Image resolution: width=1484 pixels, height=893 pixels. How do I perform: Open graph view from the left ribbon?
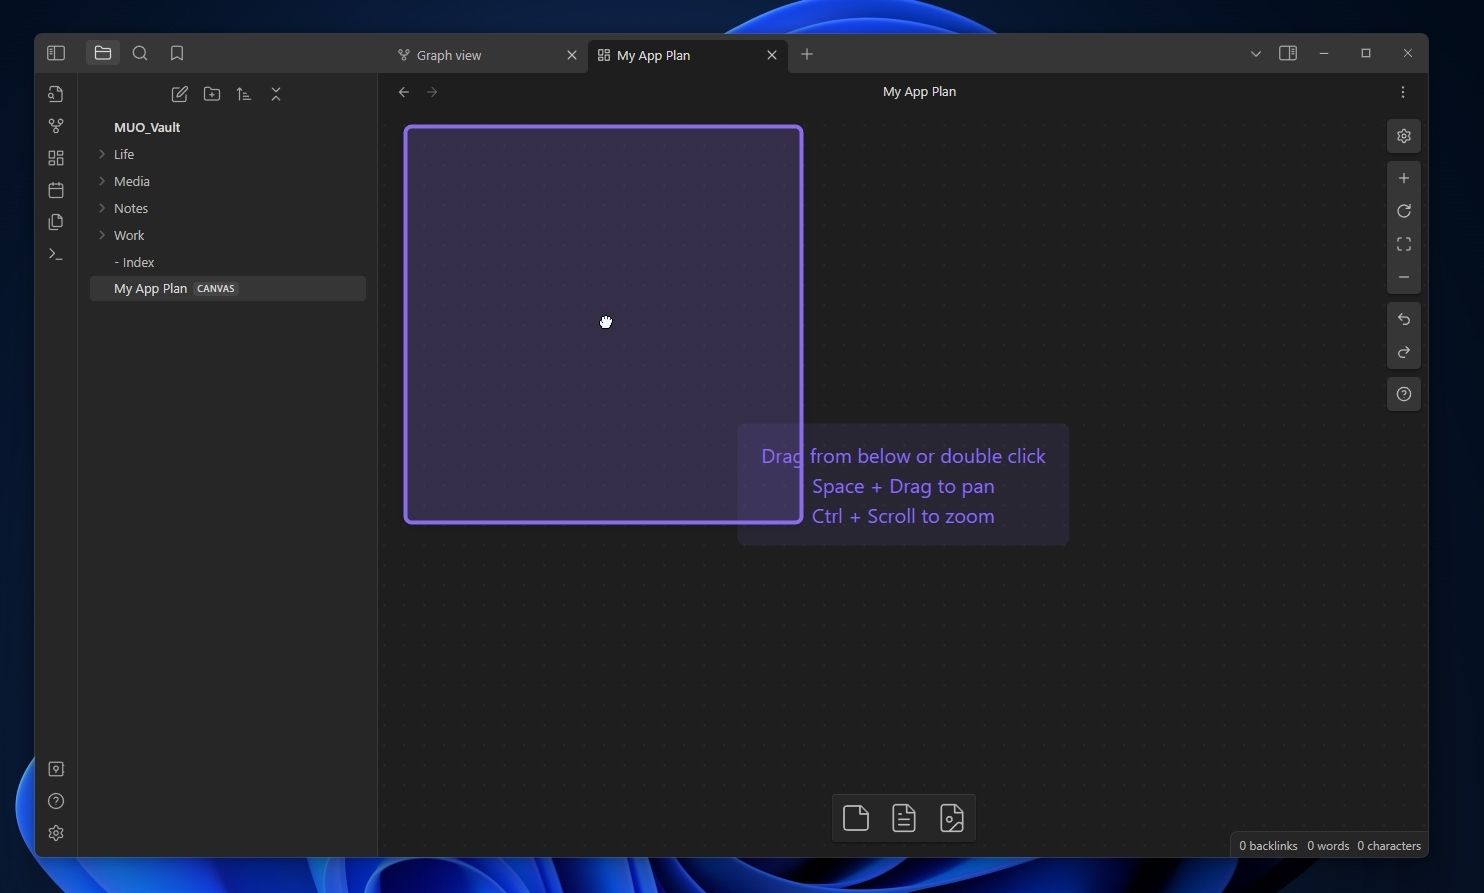pyautogui.click(x=56, y=126)
